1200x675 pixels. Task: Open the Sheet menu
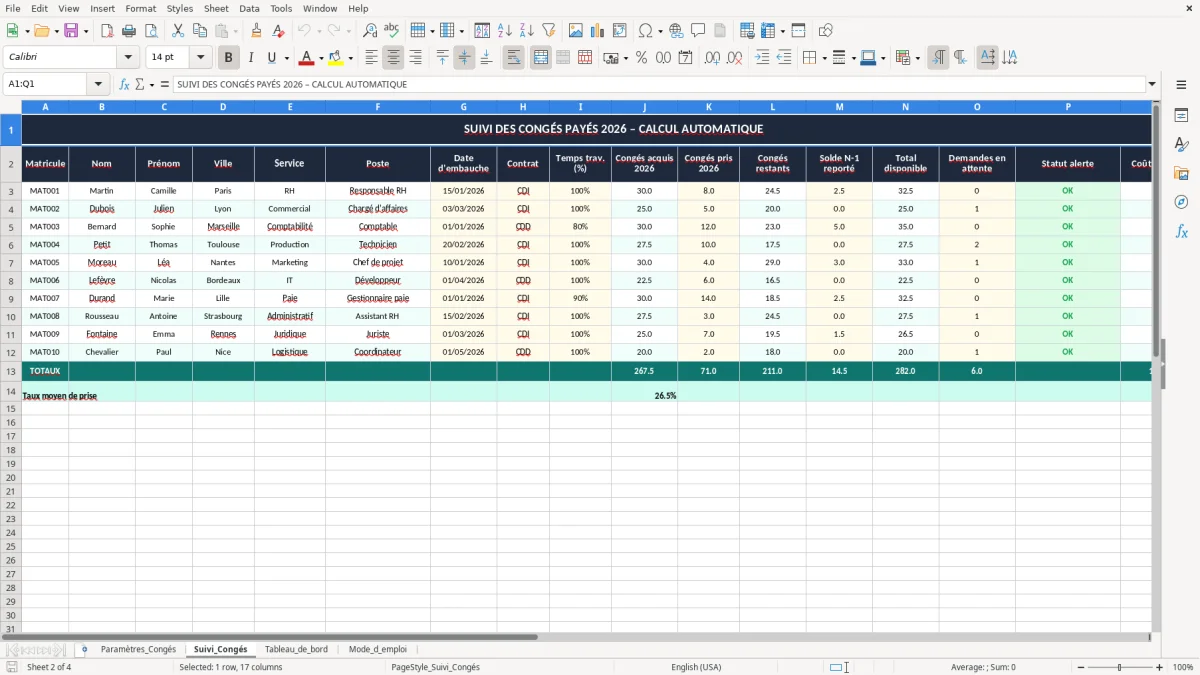[x=216, y=8]
